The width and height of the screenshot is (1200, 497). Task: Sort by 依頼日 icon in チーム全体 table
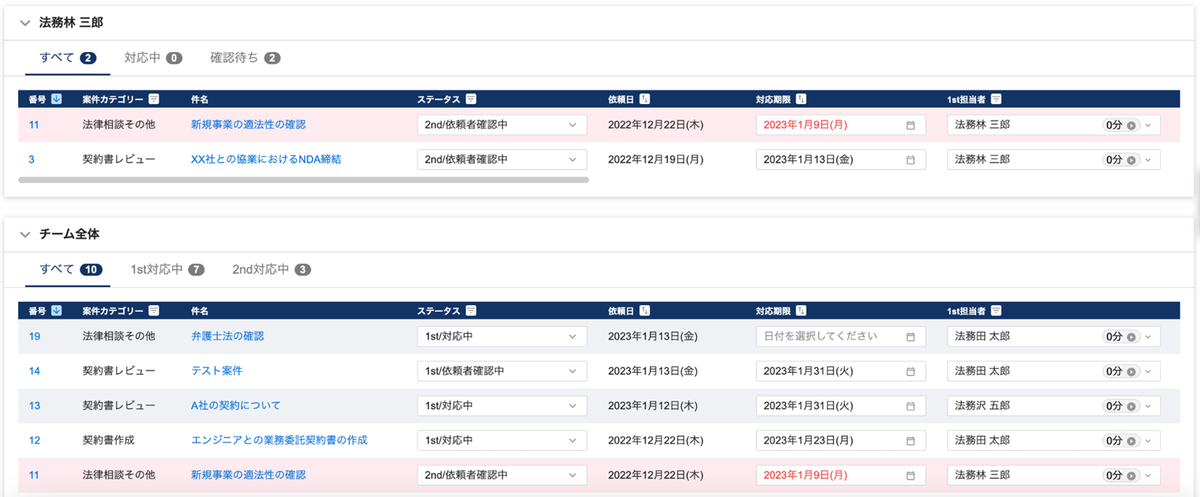[x=644, y=310]
